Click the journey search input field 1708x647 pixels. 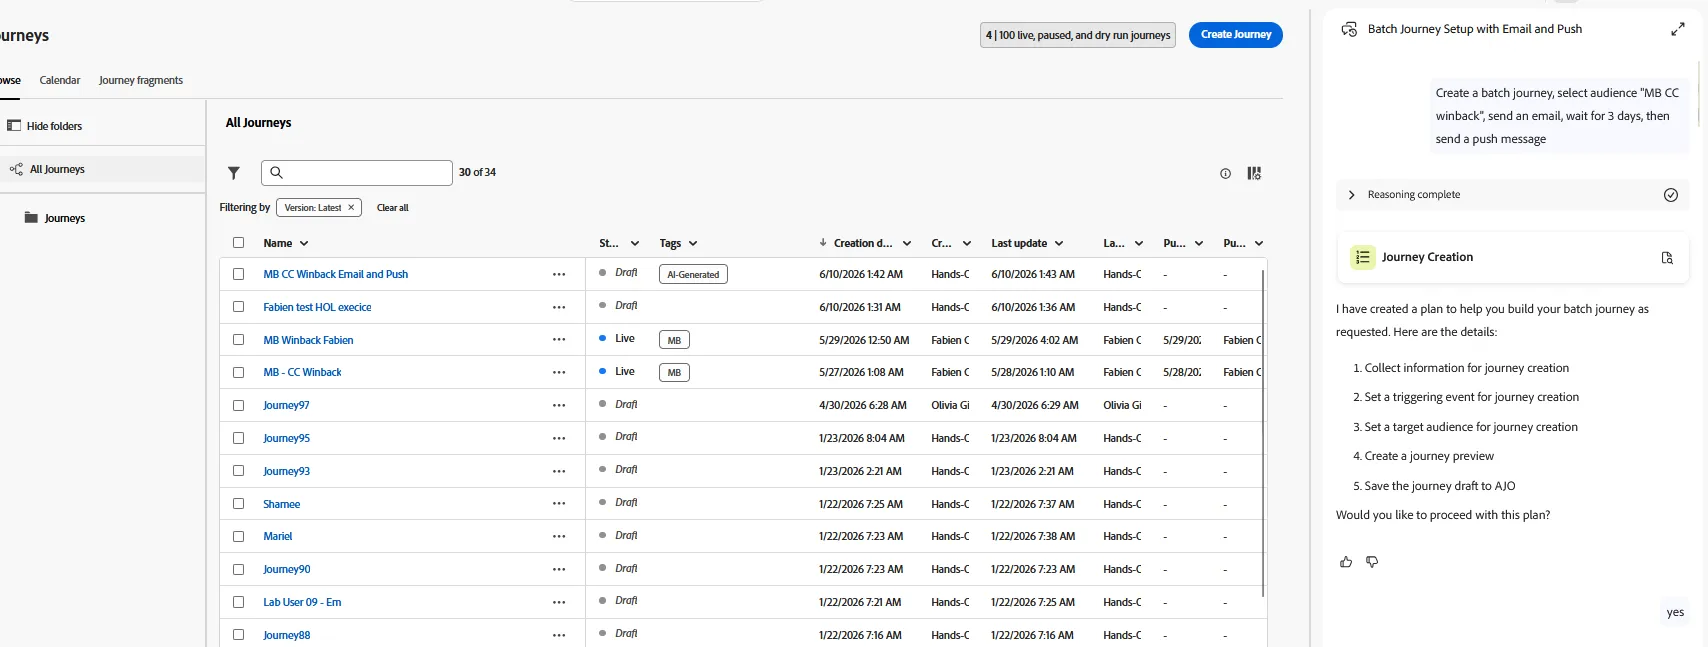357,173
